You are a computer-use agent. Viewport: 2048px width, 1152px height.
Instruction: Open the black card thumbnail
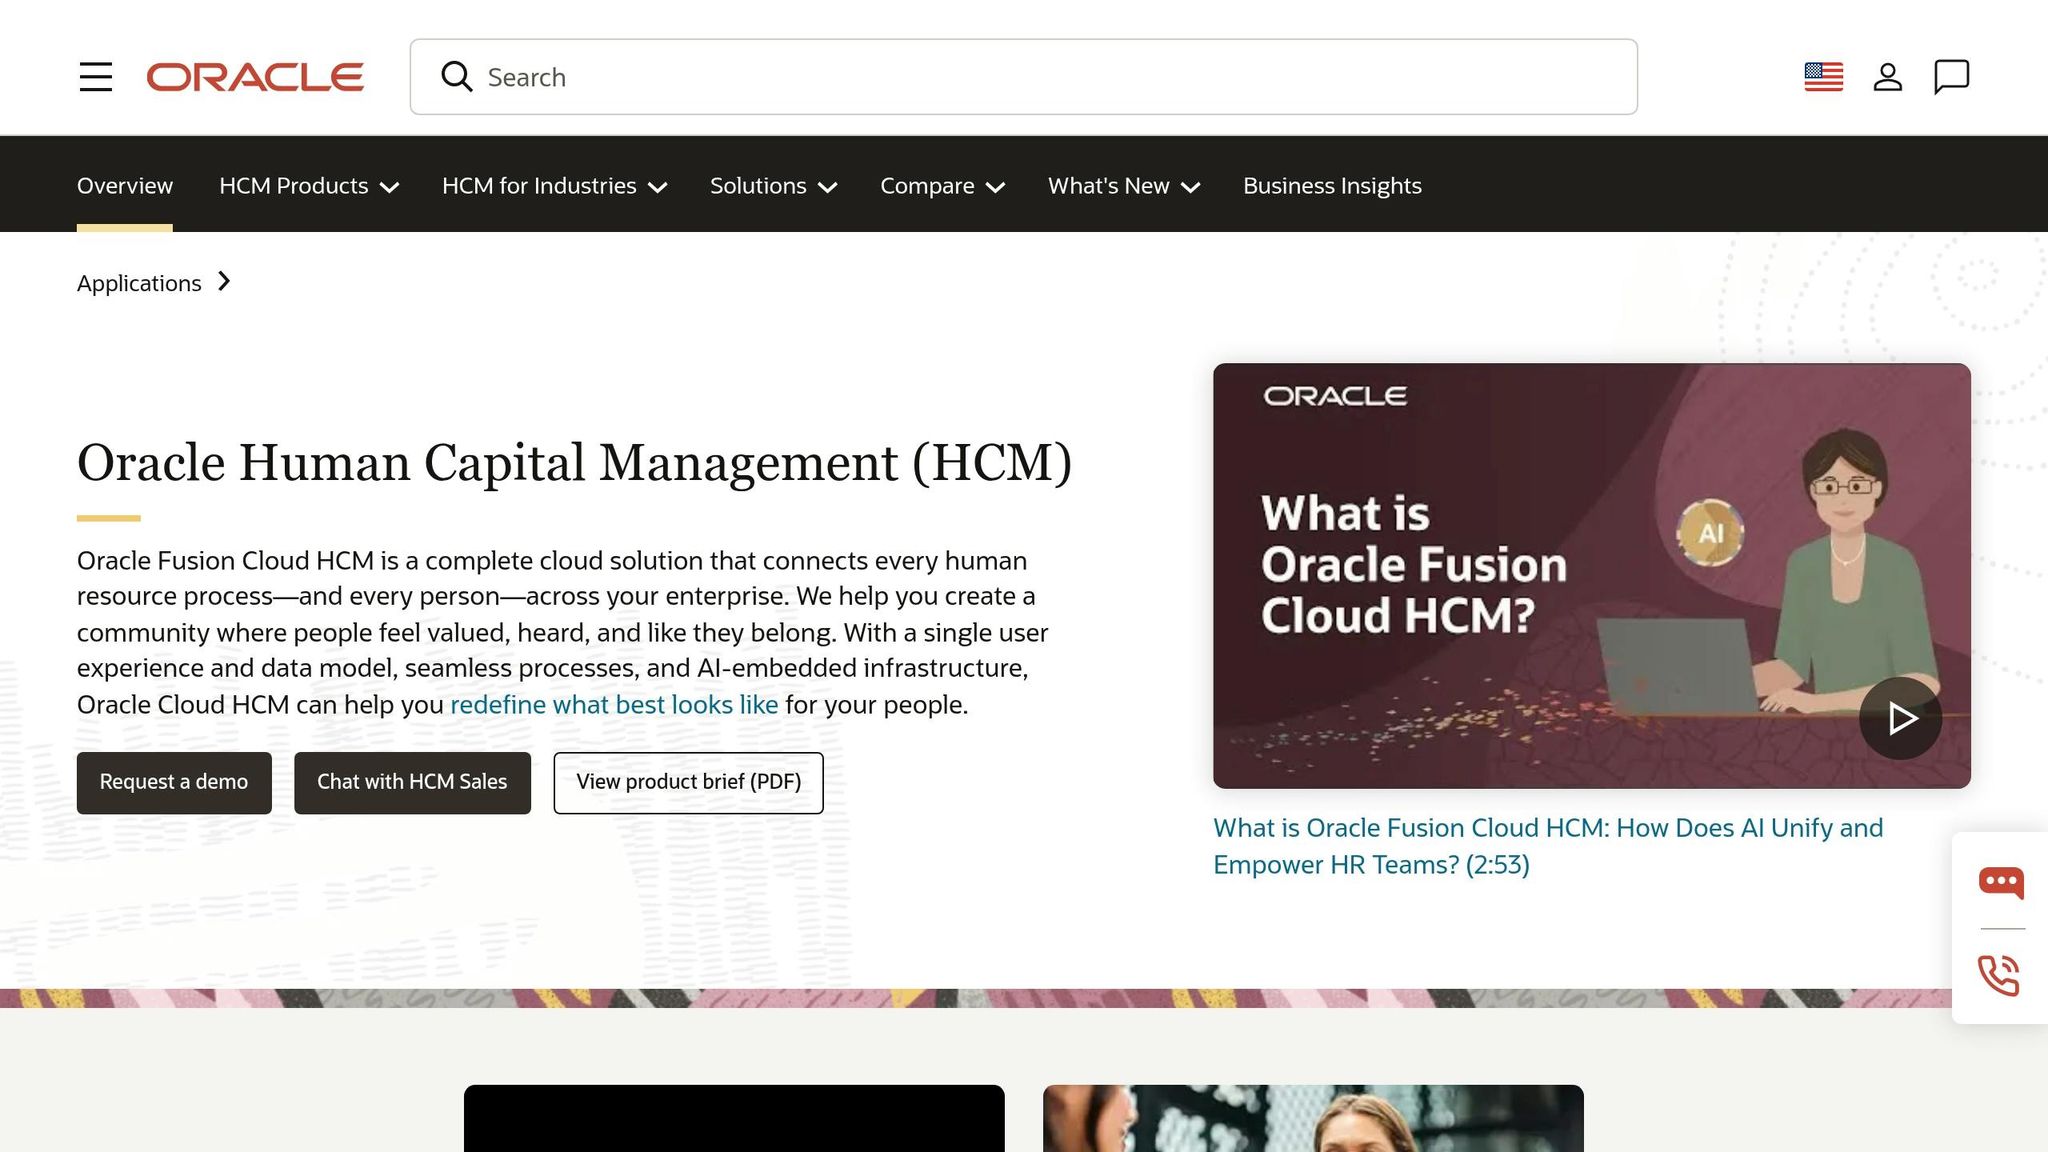(x=734, y=1118)
